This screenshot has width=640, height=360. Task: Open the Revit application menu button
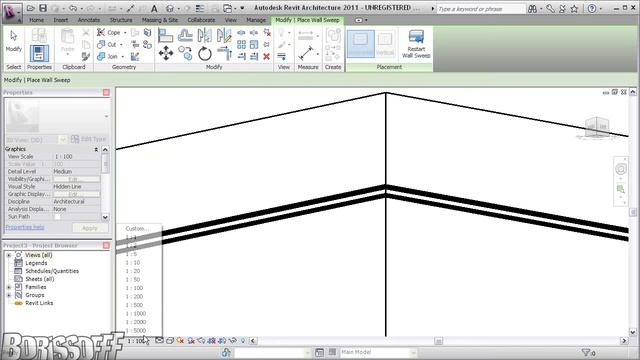(x=12, y=12)
